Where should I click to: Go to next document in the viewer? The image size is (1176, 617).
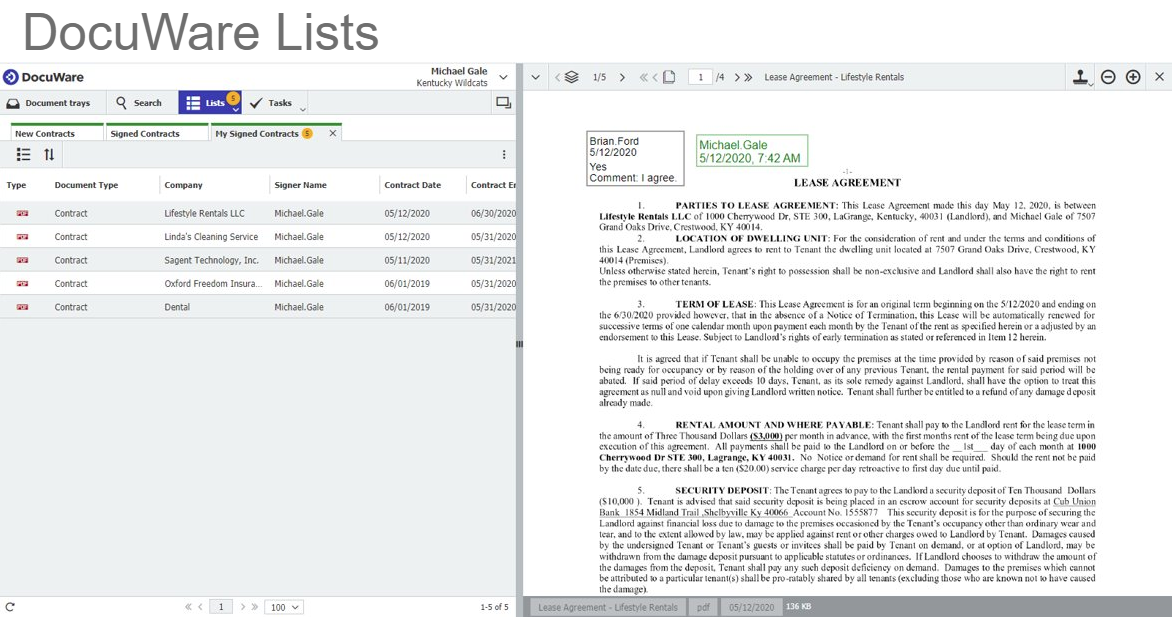pos(622,77)
